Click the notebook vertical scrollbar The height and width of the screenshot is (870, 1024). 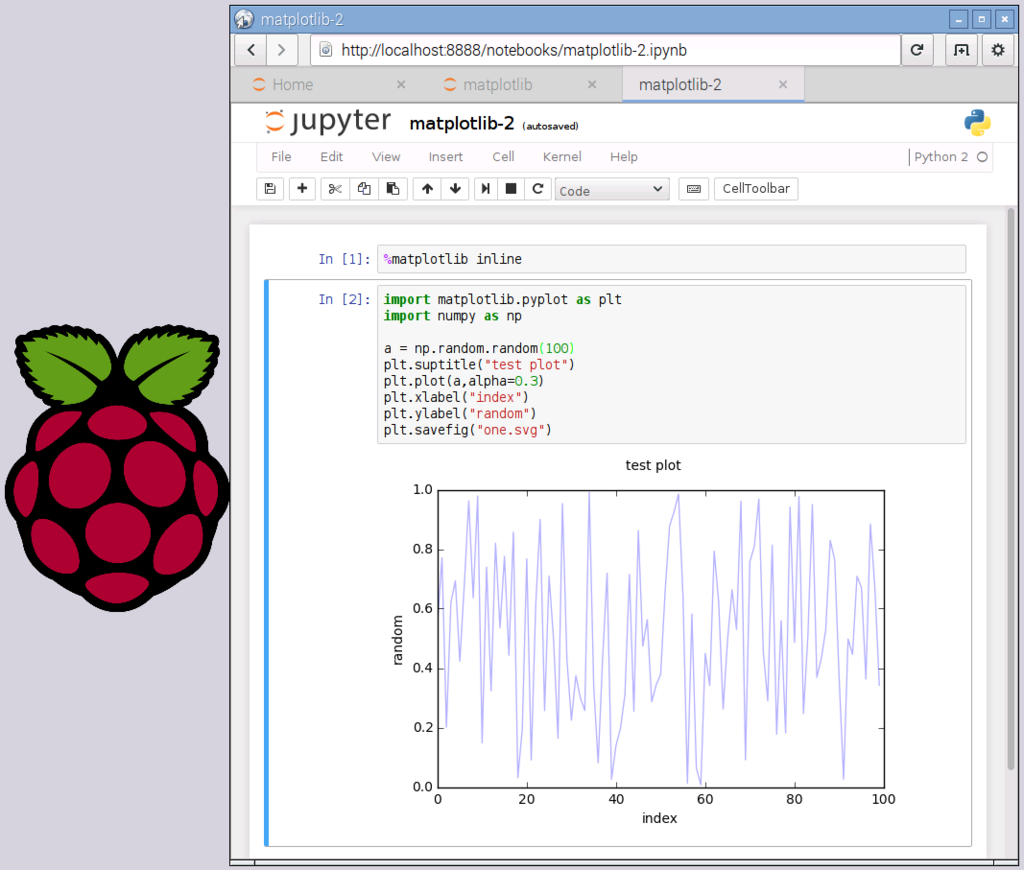tap(1012, 490)
